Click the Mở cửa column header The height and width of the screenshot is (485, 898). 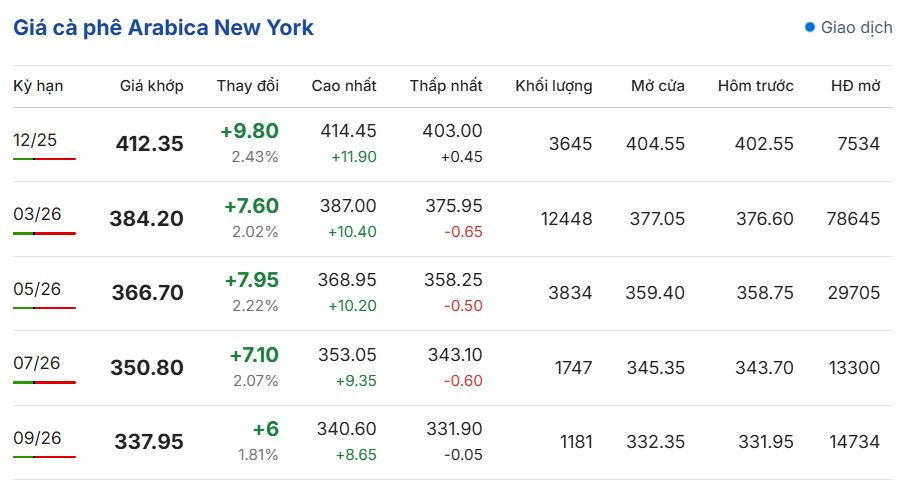(657, 86)
